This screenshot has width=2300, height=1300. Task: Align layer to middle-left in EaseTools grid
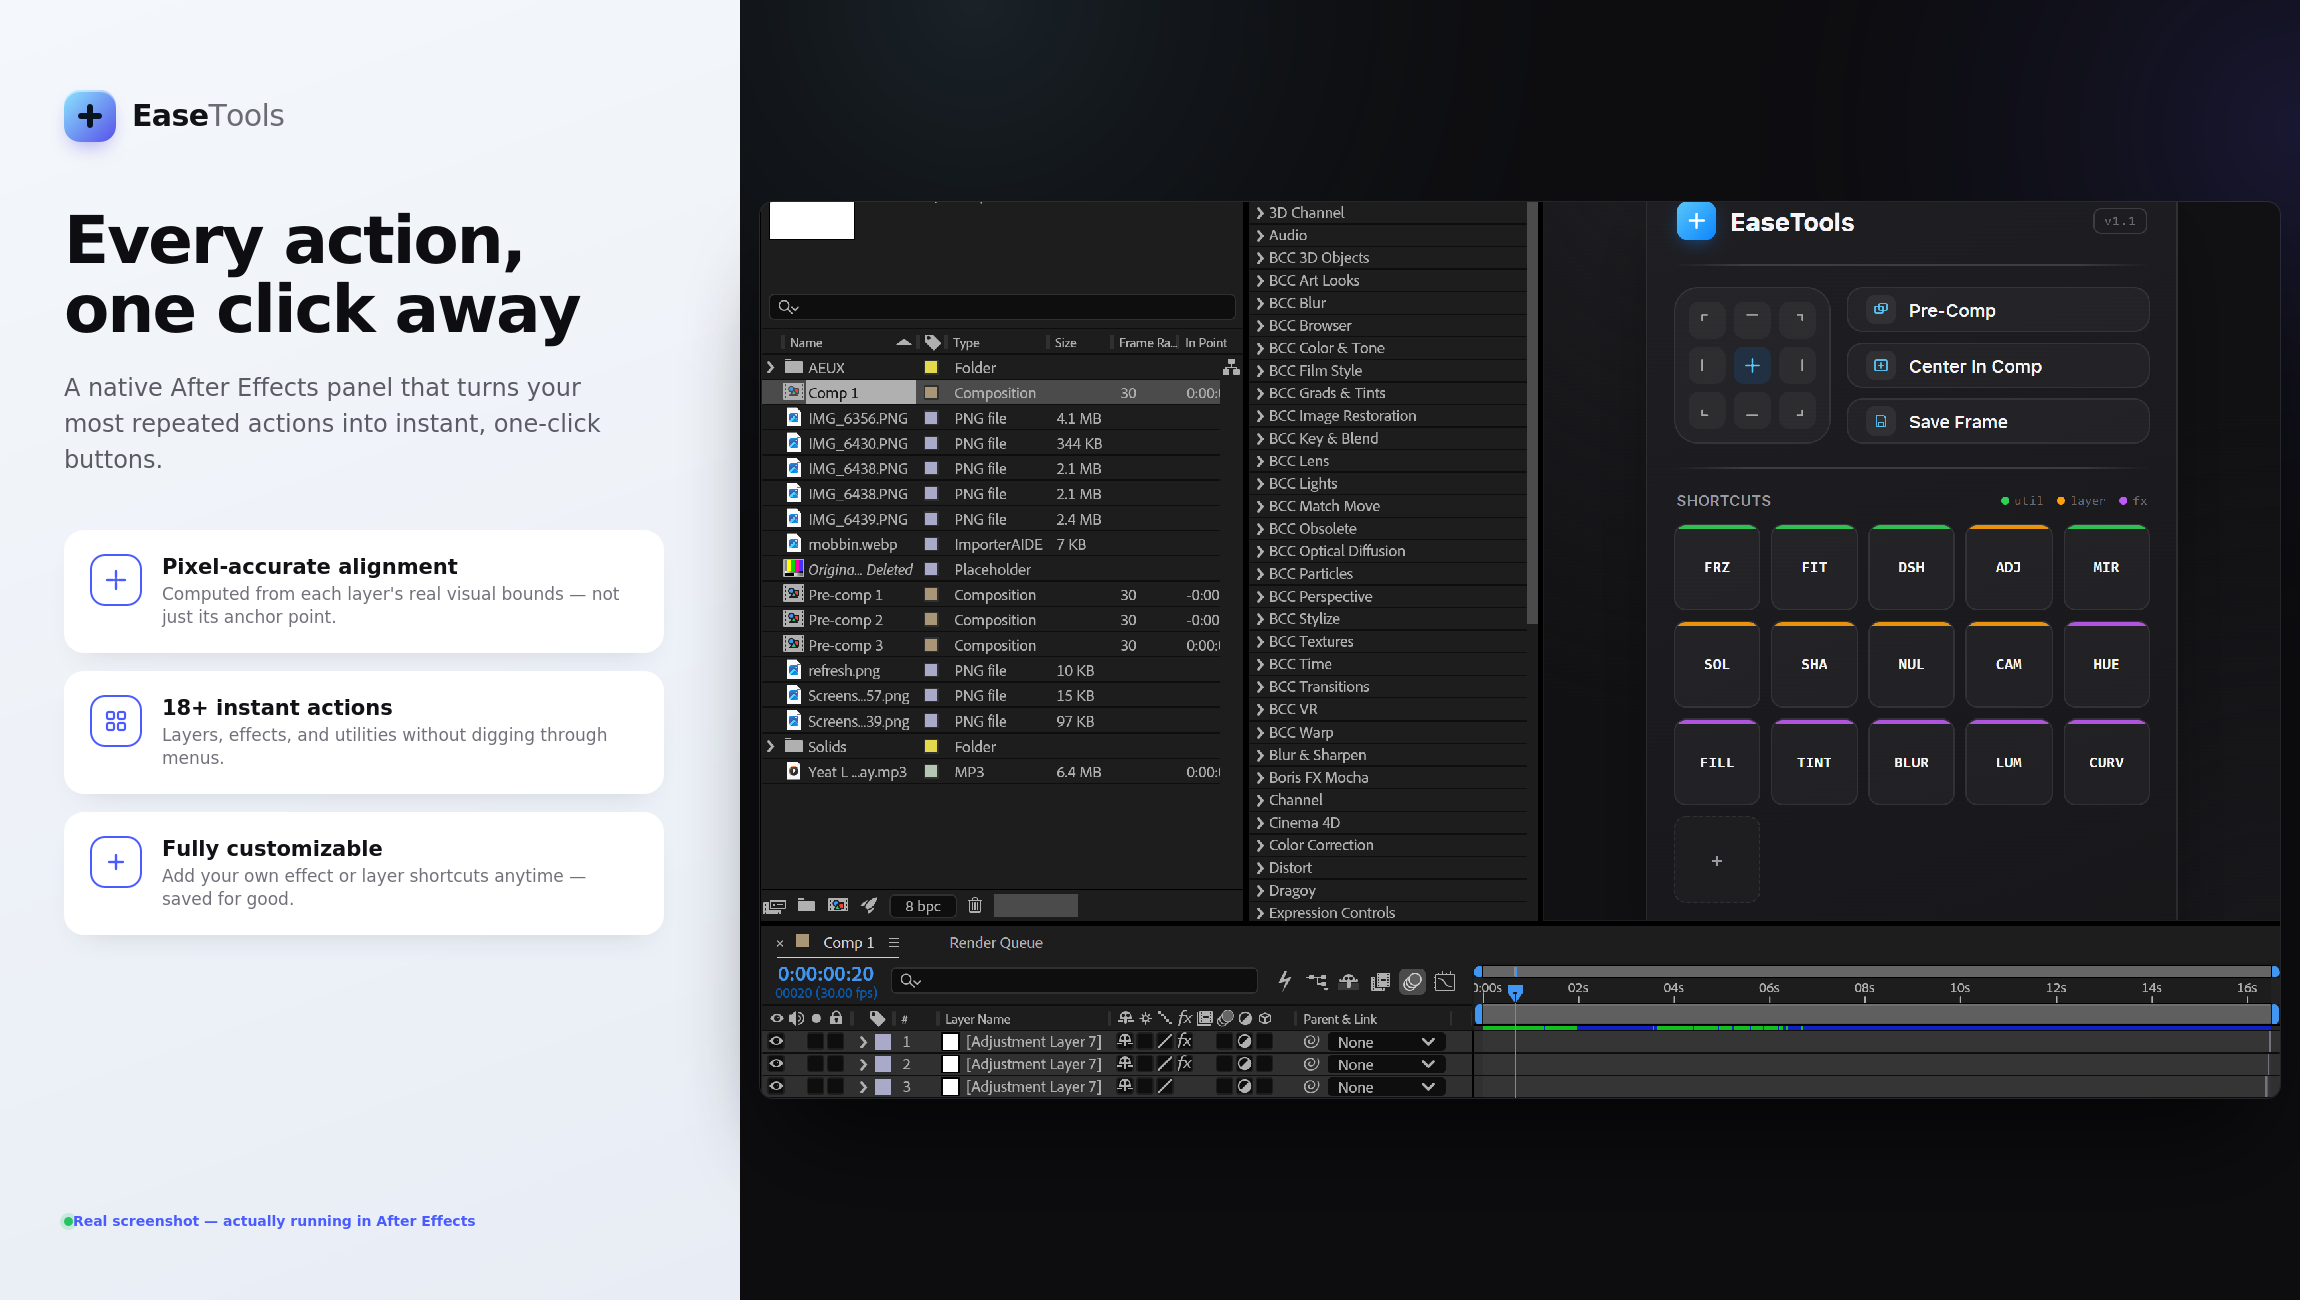coord(1705,365)
